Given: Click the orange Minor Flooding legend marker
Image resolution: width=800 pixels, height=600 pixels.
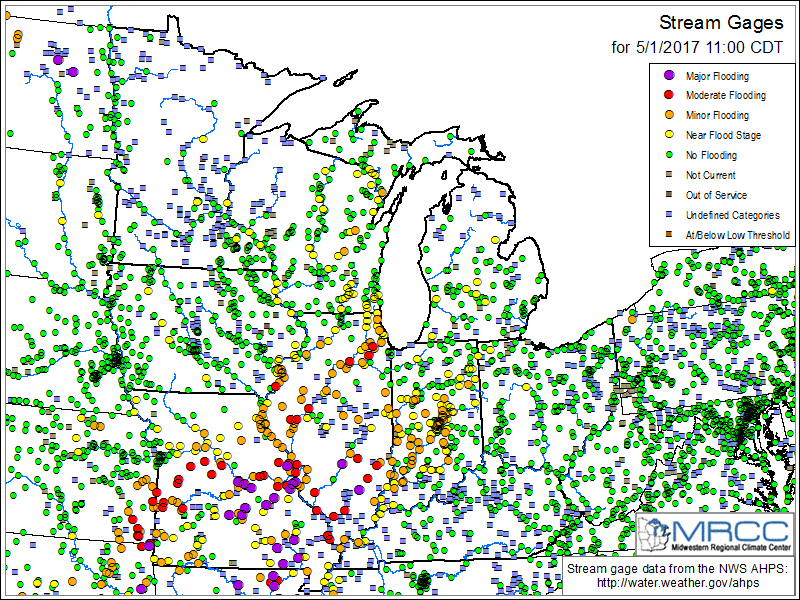Looking at the screenshot, I should (x=669, y=115).
